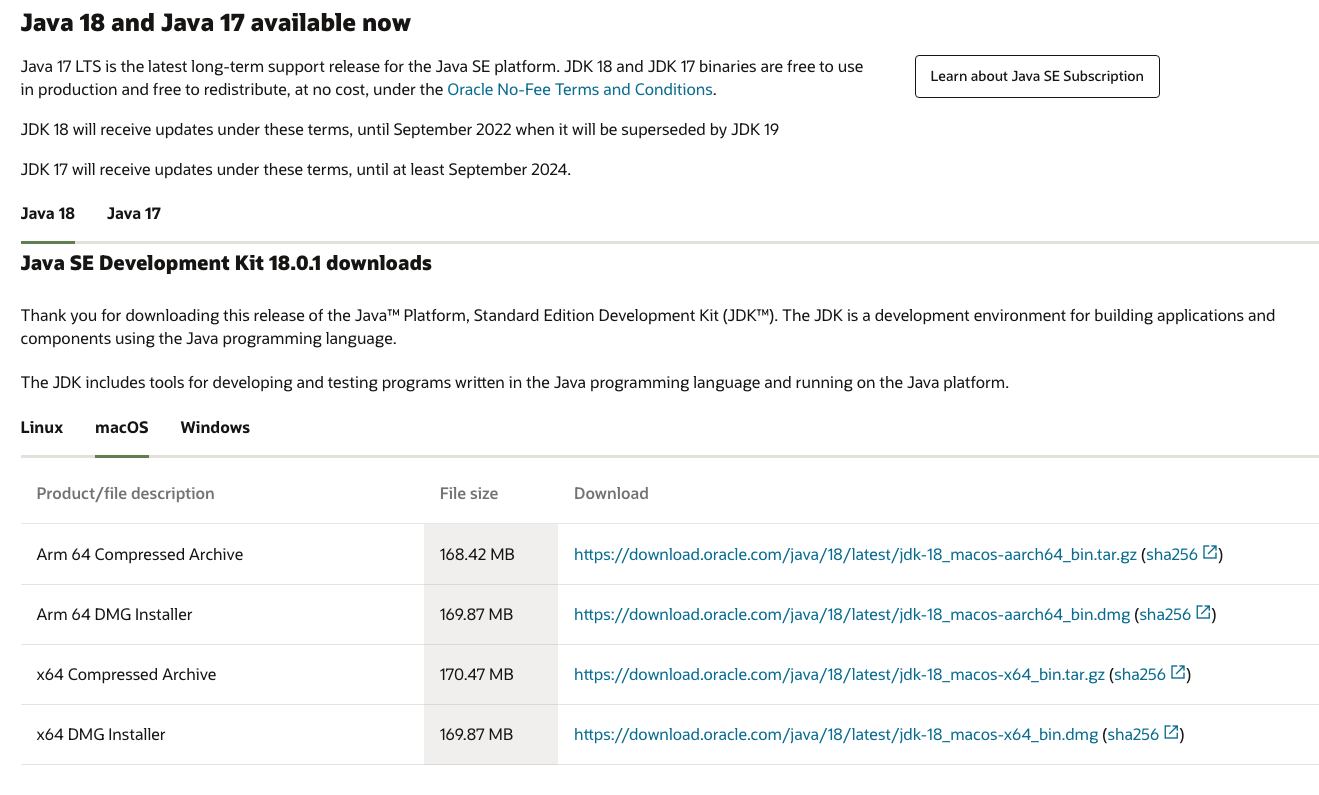Open sha256 link for aarch64 DMG
The height and width of the screenshot is (795, 1319).
[x=1165, y=615]
